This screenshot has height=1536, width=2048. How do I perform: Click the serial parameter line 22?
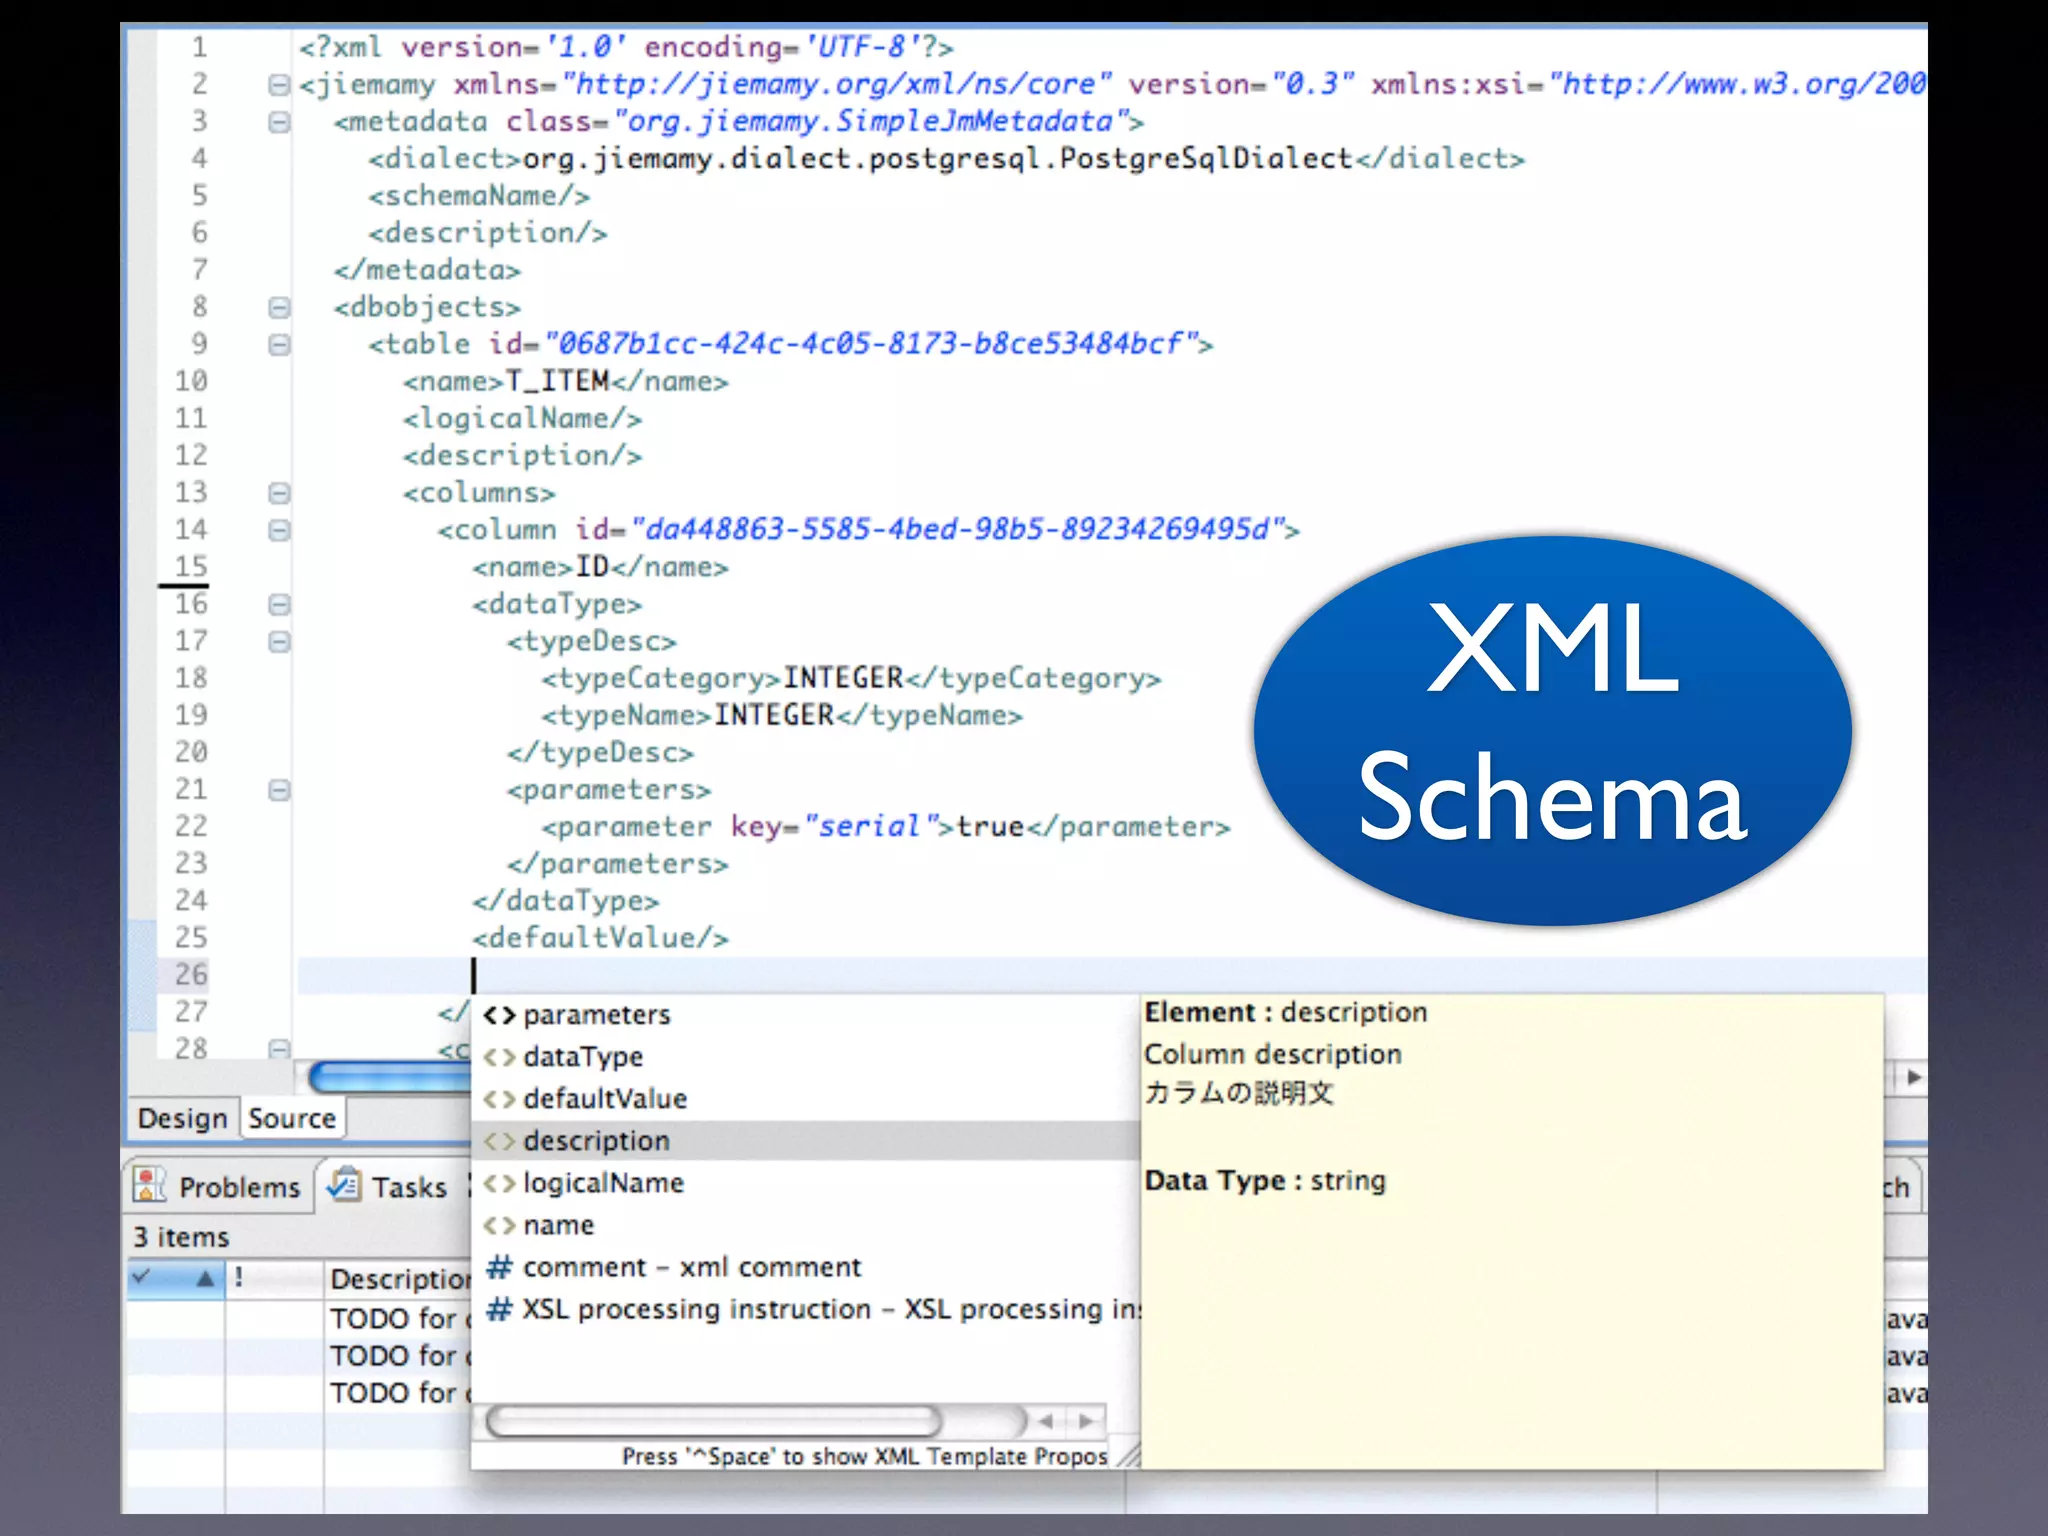(886, 827)
